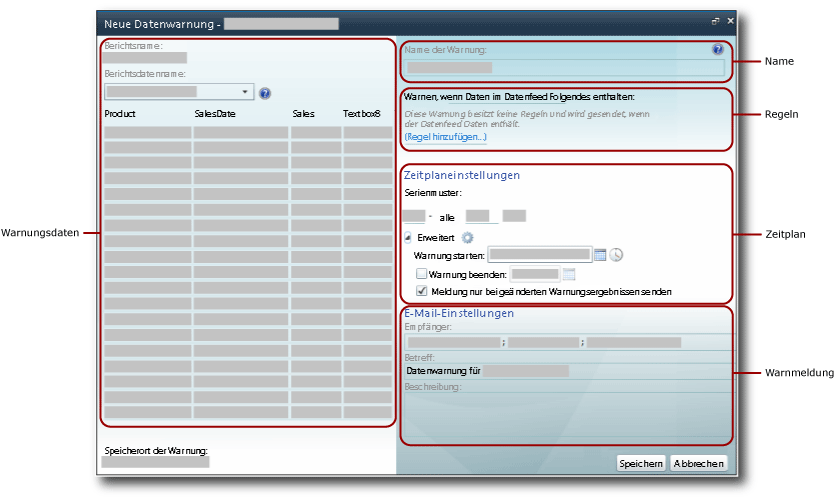Collapse the Erweitert section
This screenshot has width=835, height=499.
[408, 238]
